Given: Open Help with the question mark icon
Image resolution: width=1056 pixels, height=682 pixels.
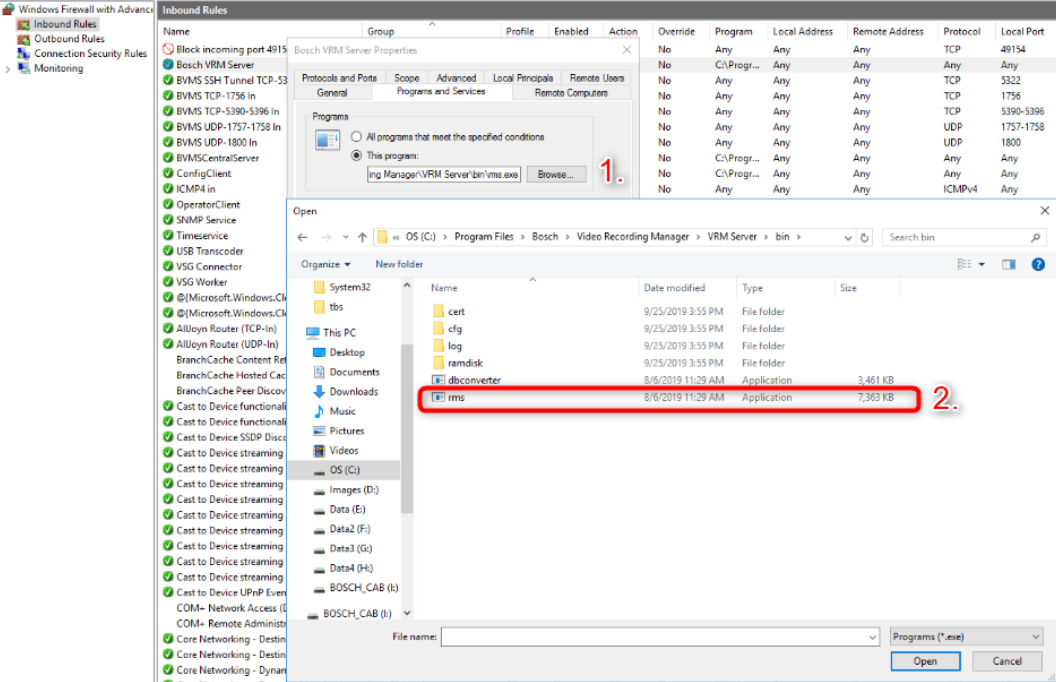Looking at the screenshot, I should click(1038, 265).
